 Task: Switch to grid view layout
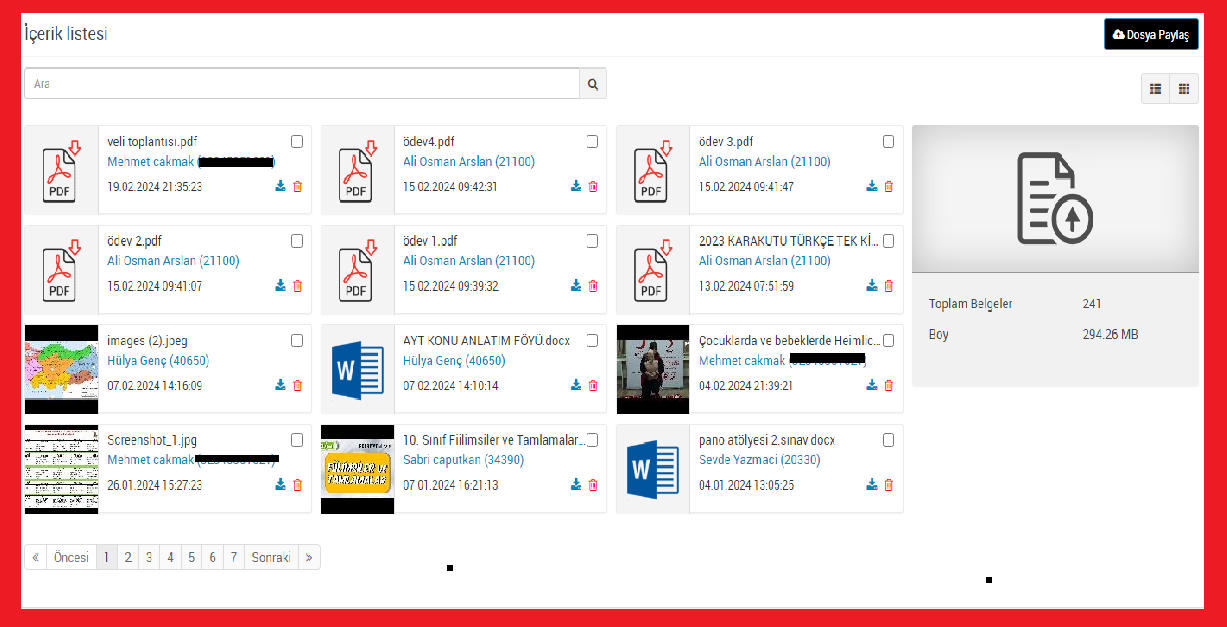1184,89
